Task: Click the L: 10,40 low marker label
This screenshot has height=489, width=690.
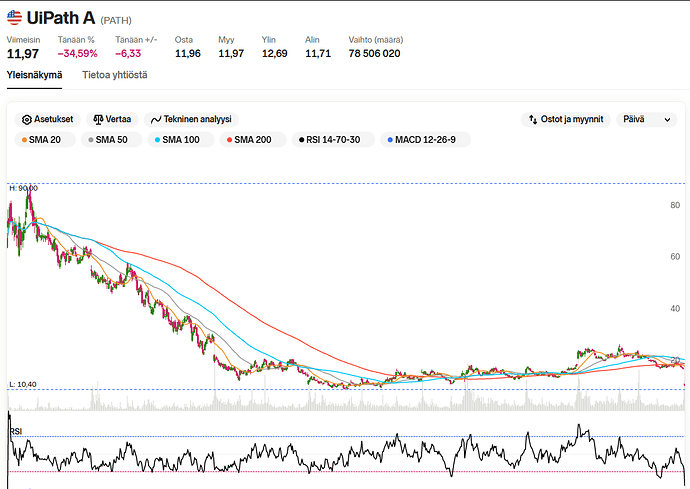Action: [x=23, y=385]
